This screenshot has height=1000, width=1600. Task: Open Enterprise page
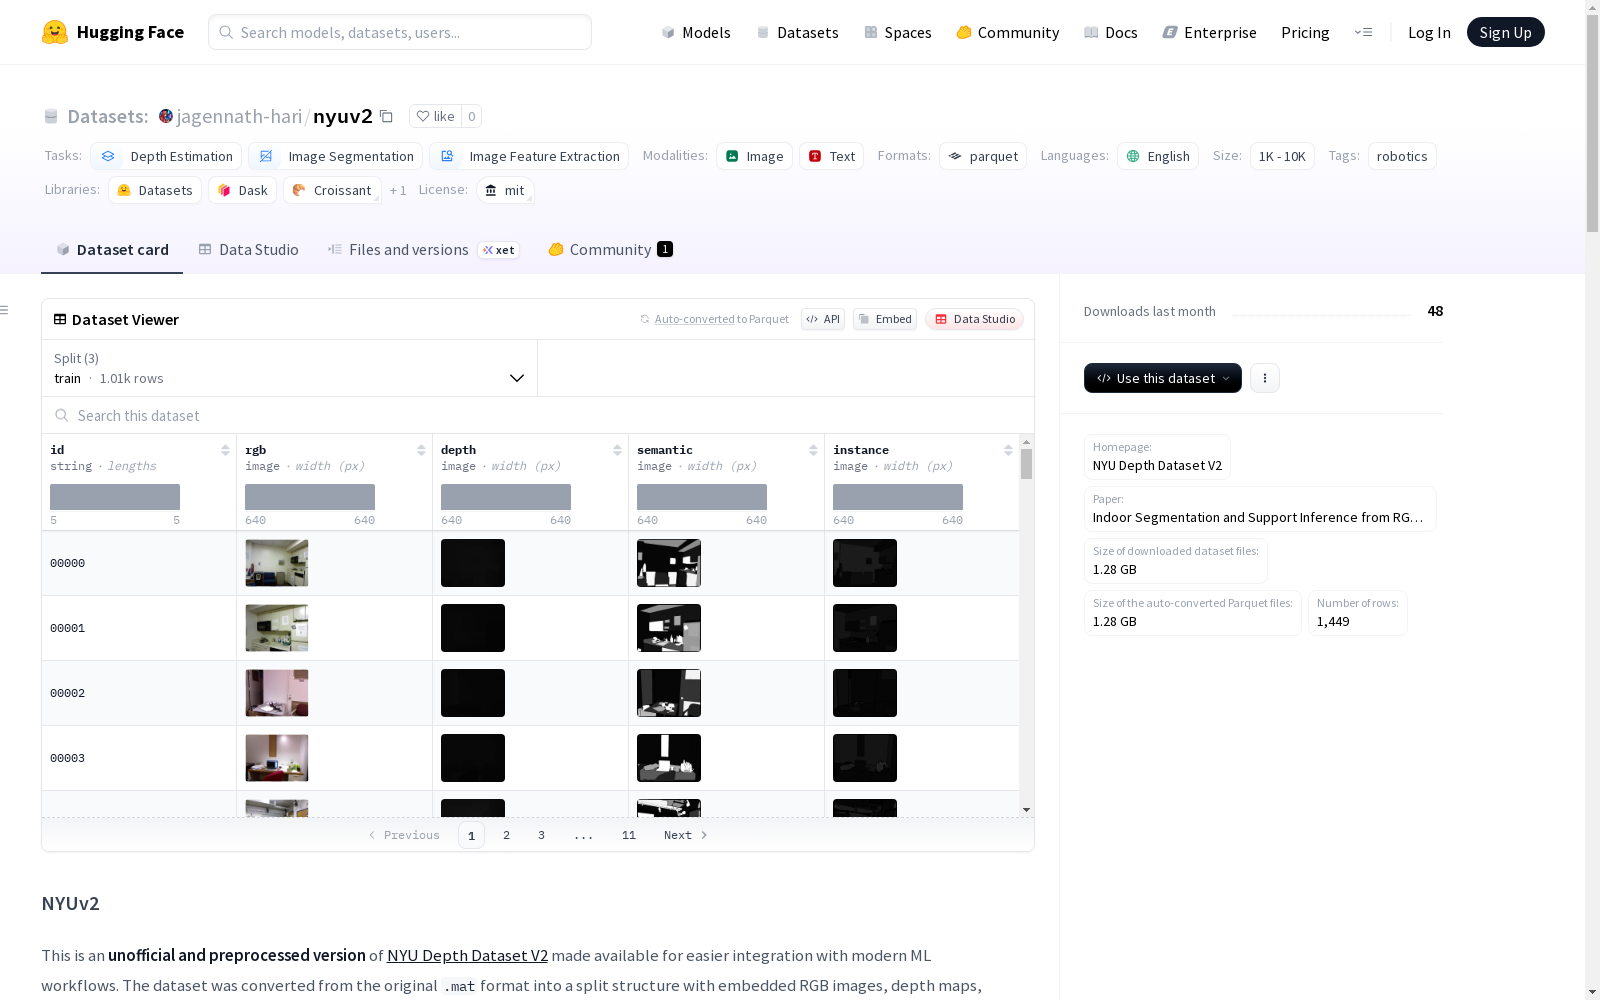click(x=1209, y=32)
